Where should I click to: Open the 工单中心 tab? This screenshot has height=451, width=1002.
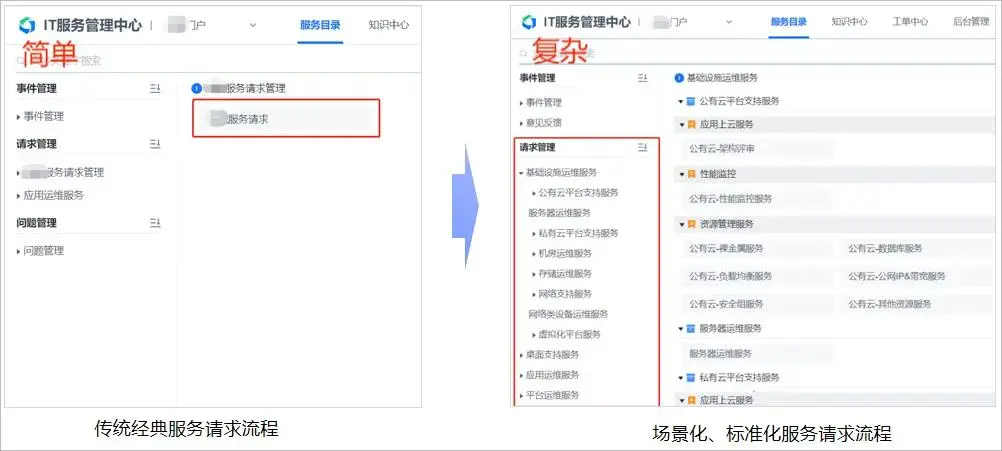click(x=910, y=22)
